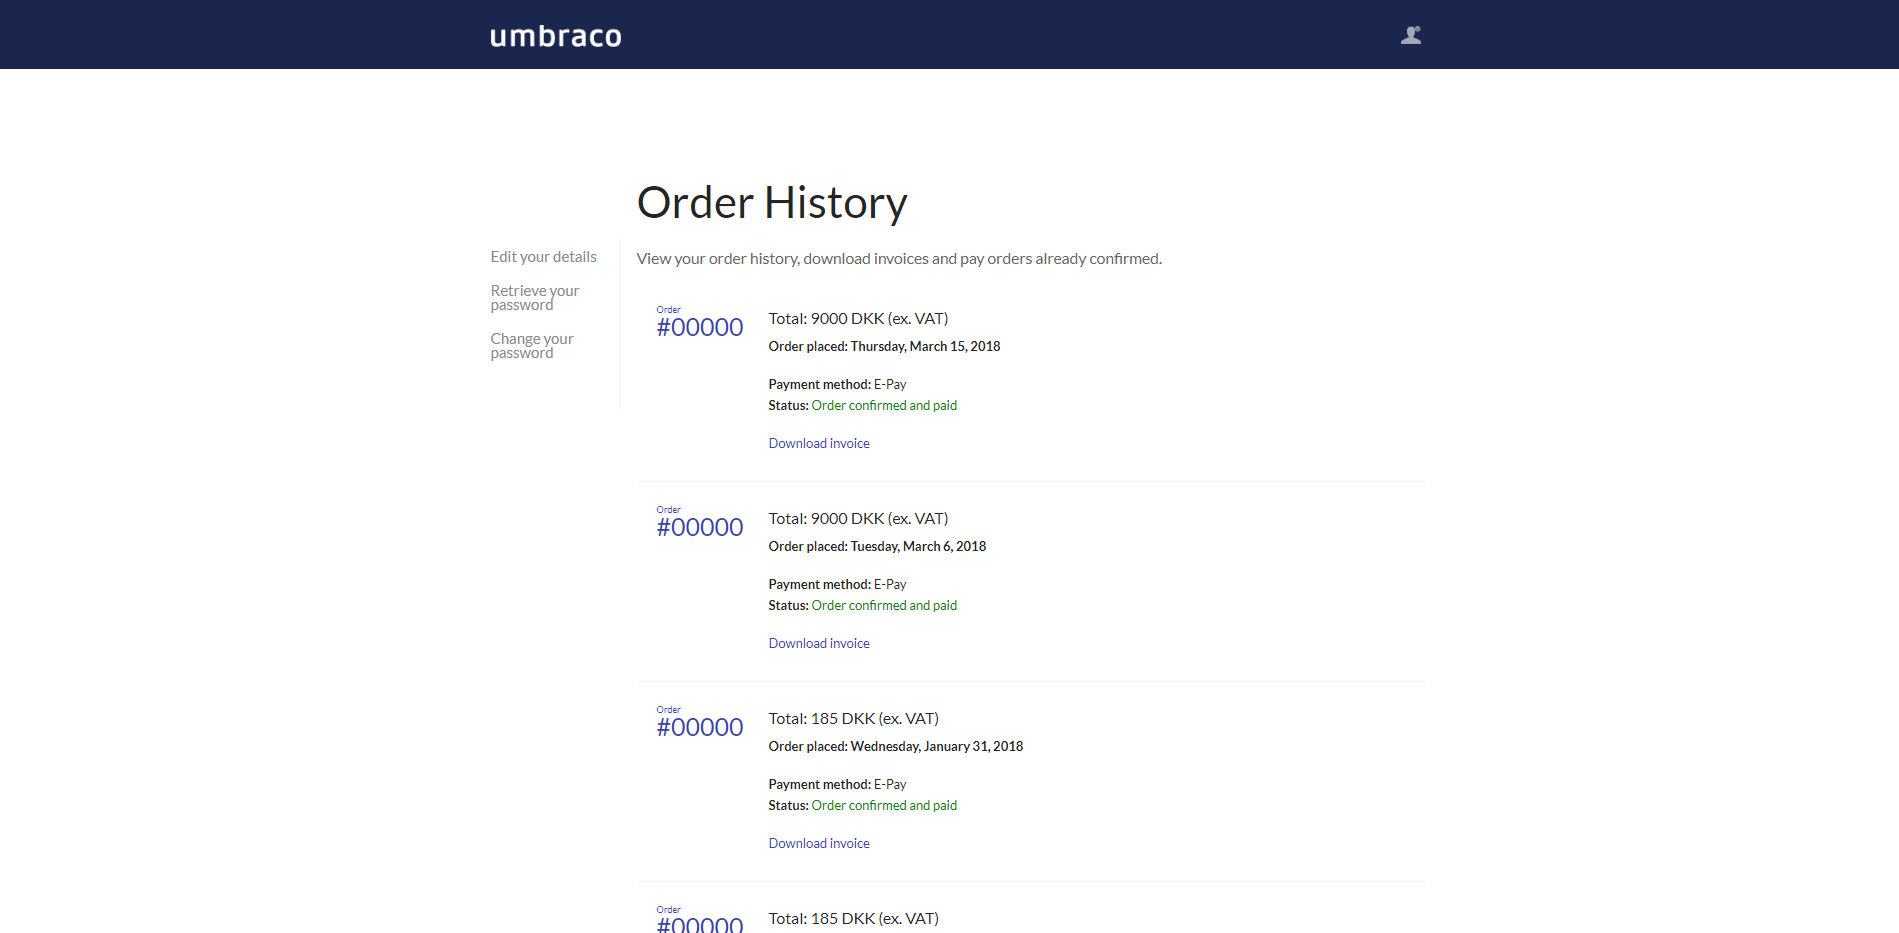The image size is (1899, 933).
Task: Click the status text of March 15 order
Action: [x=883, y=405]
